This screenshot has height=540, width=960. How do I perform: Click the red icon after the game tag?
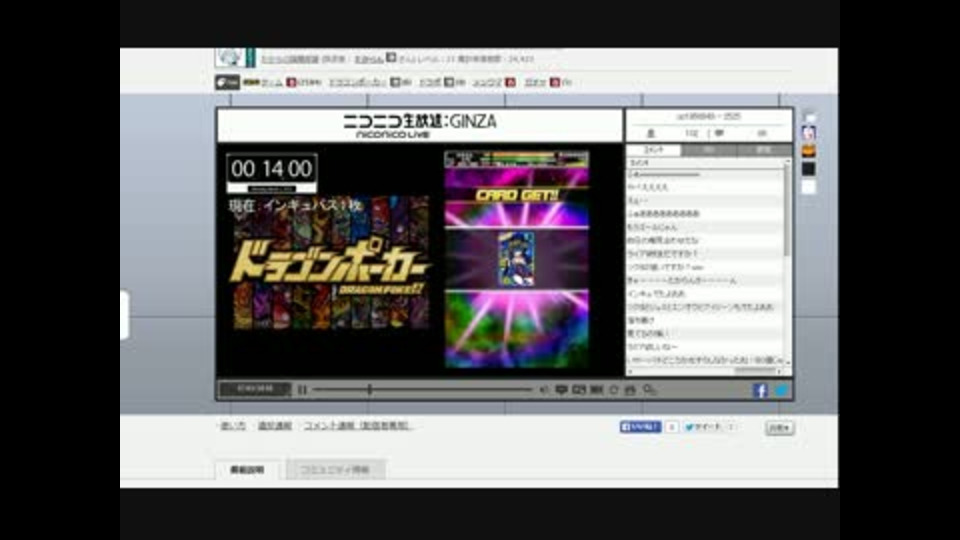pos(291,82)
